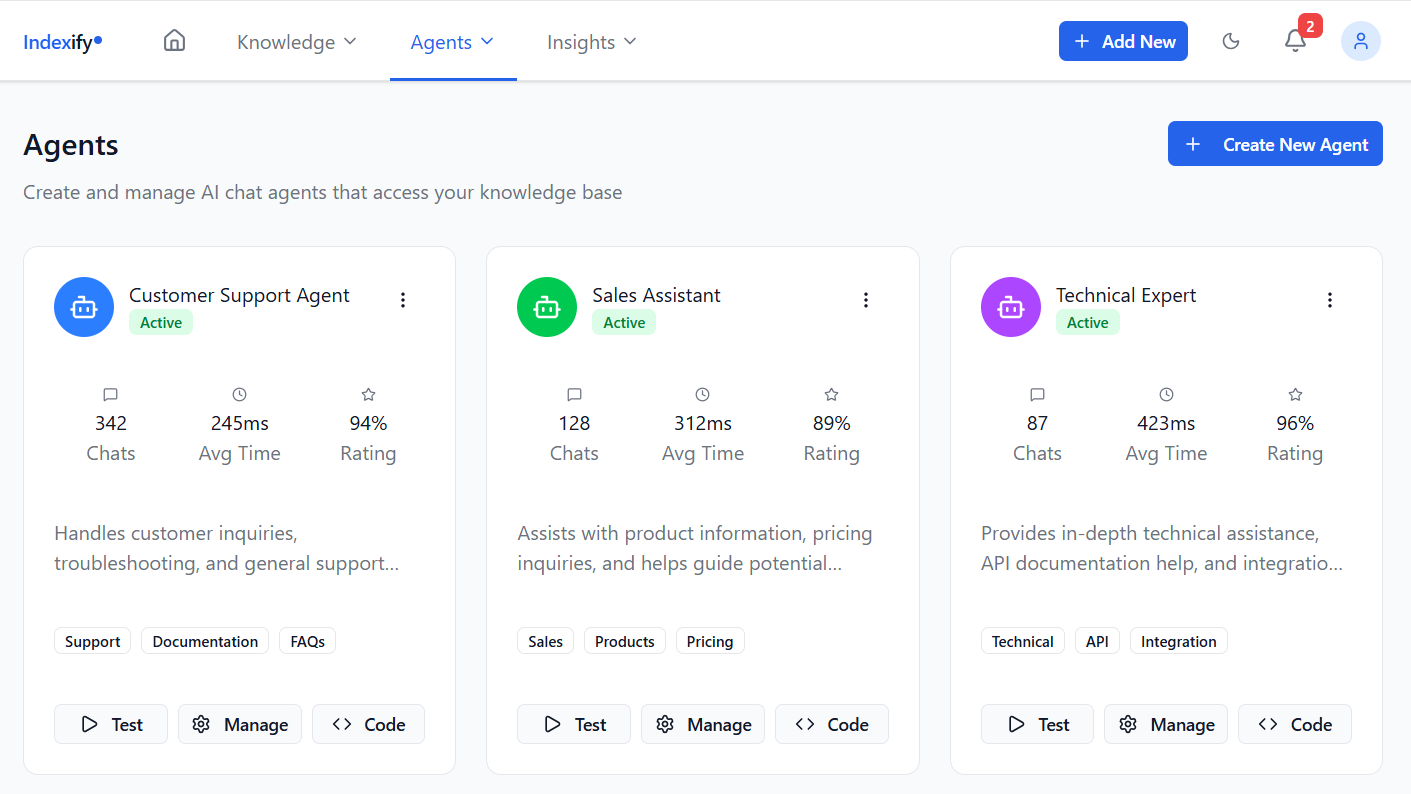Click the notification bell icon

point(1295,41)
